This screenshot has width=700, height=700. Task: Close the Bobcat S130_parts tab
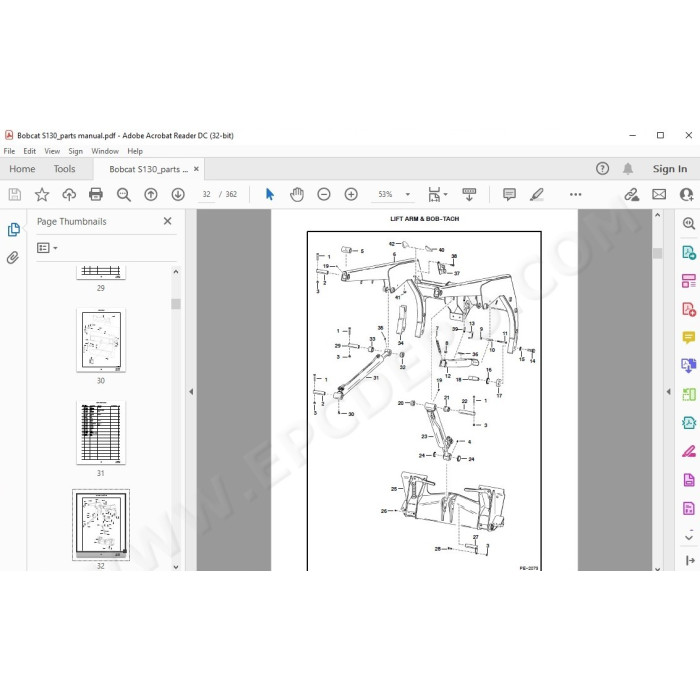196,169
